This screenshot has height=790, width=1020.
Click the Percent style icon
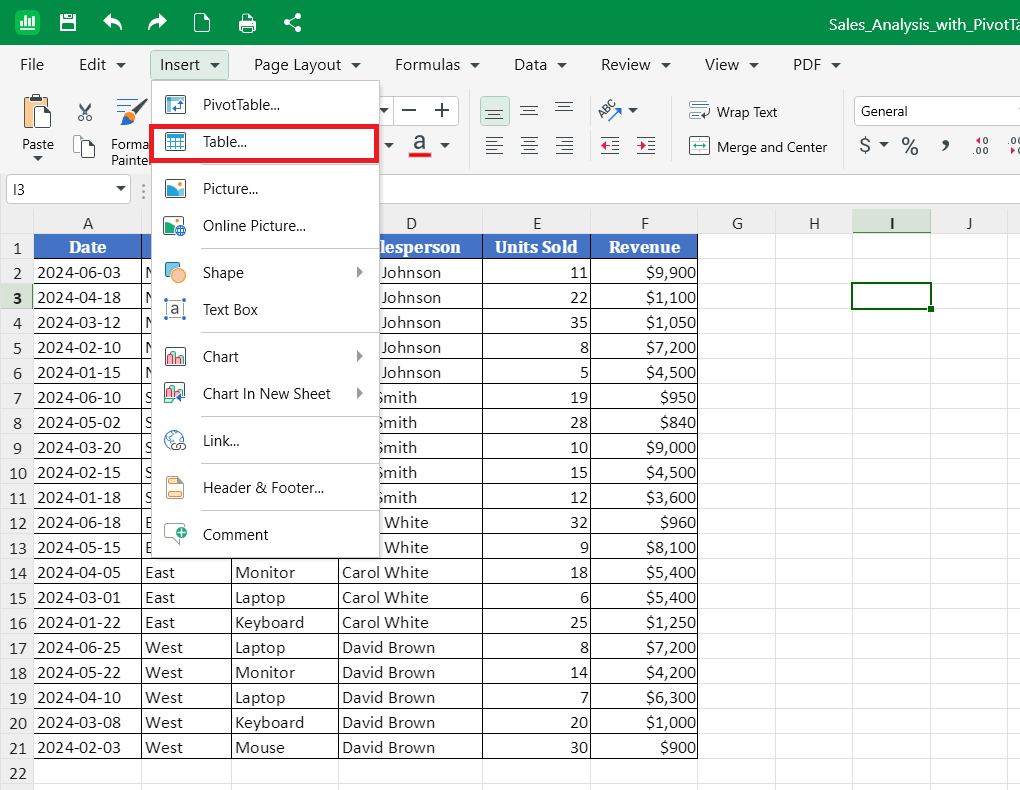coord(909,146)
